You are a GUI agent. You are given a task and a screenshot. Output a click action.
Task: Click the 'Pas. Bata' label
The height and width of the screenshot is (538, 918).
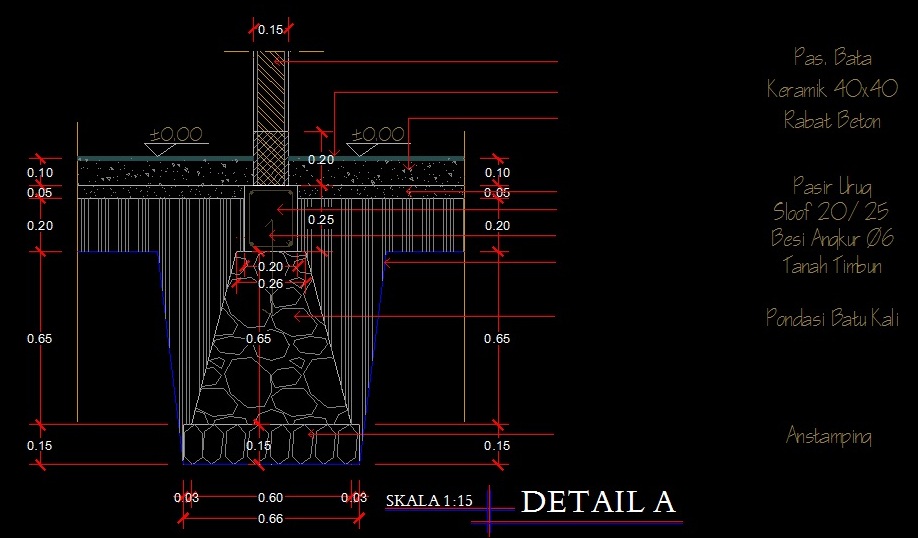coord(833,57)
